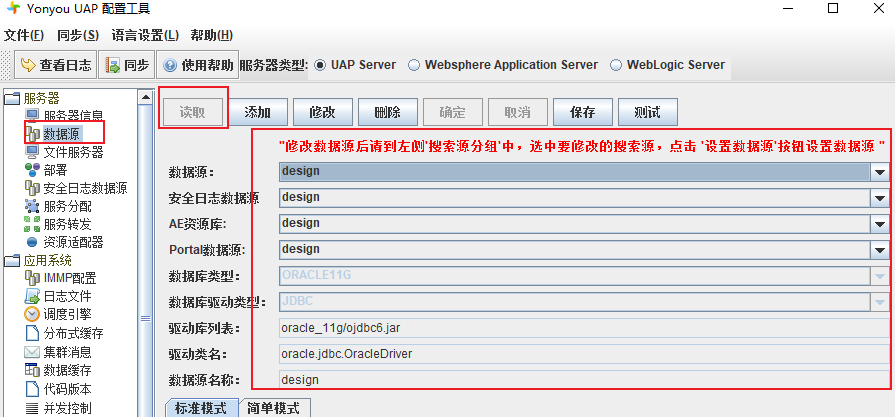
Task: Open the Portal数据源 dropdown arrow
Action: click(x=879, y=250)
